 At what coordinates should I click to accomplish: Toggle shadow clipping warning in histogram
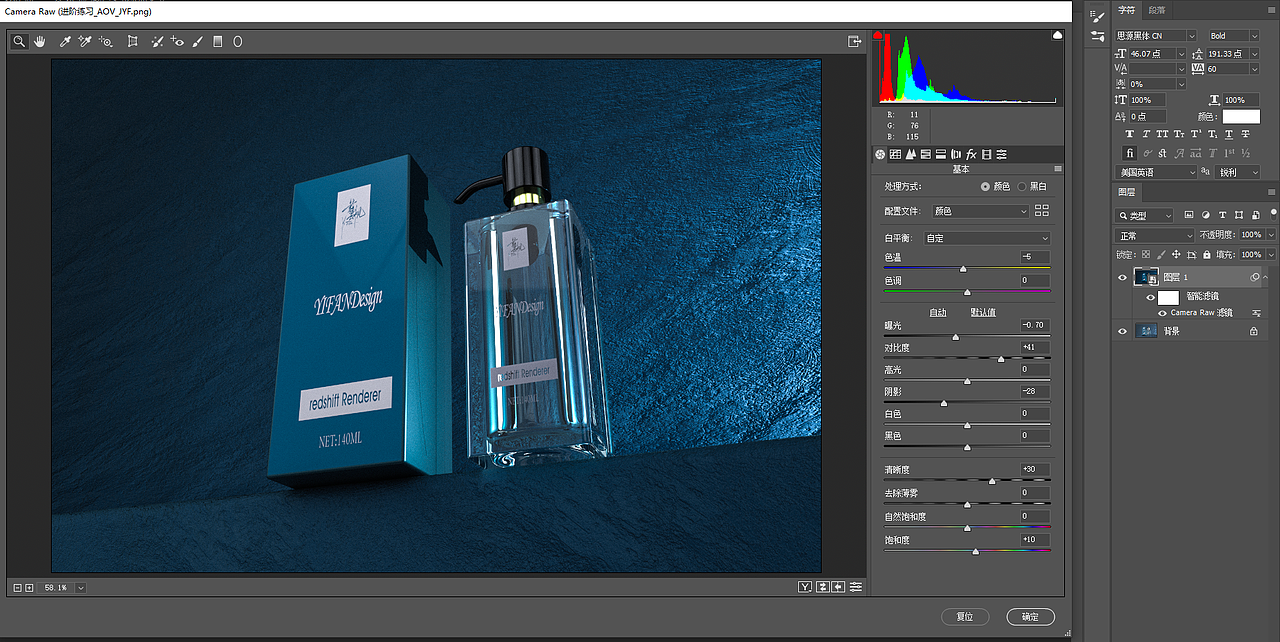[879, 36]
